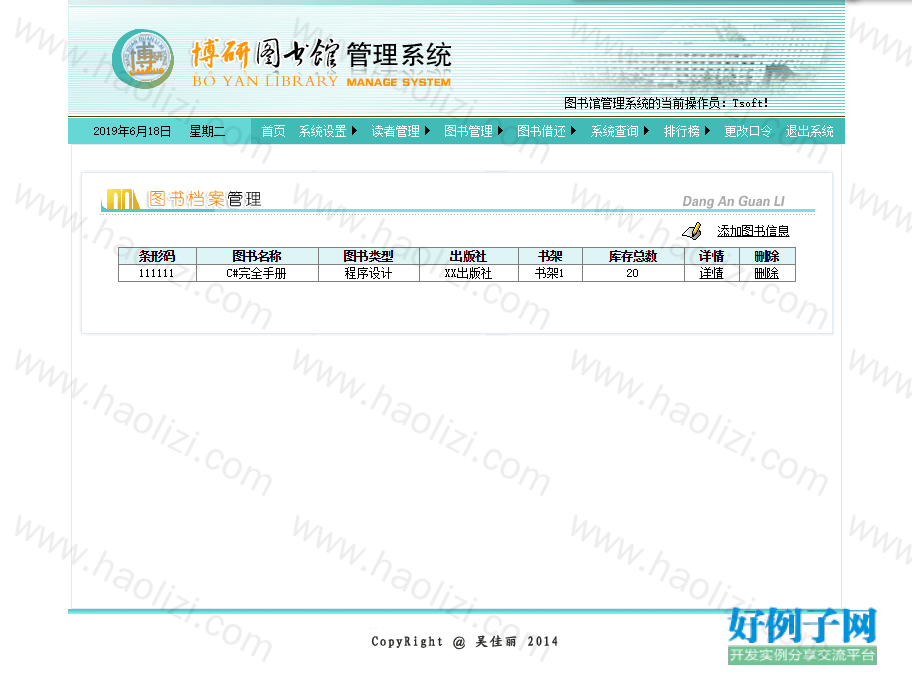Click the 出版社 column header
912x675 pixels.
(468, 256)
